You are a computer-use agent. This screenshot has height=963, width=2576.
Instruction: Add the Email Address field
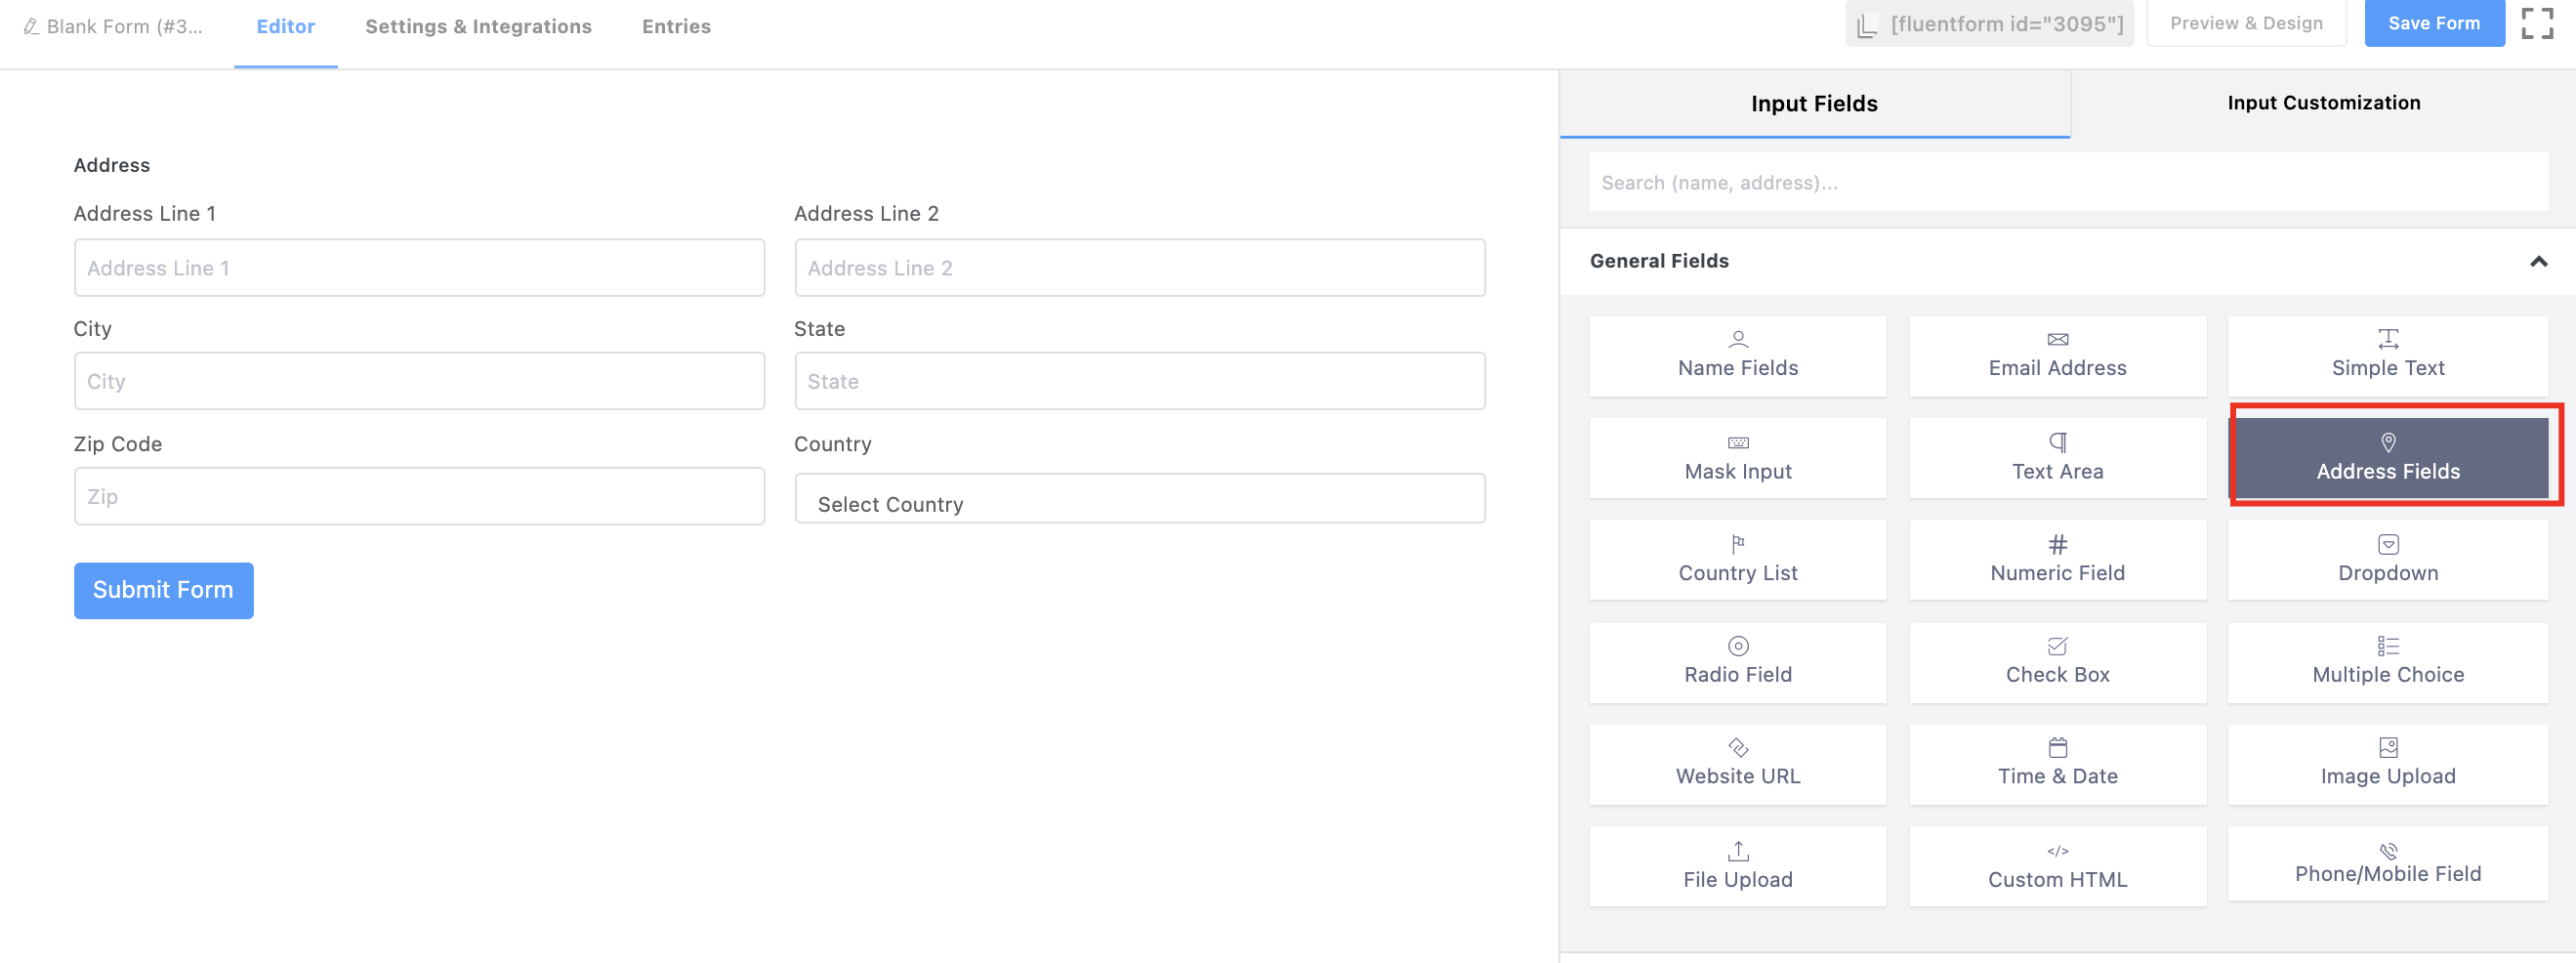2057,356
